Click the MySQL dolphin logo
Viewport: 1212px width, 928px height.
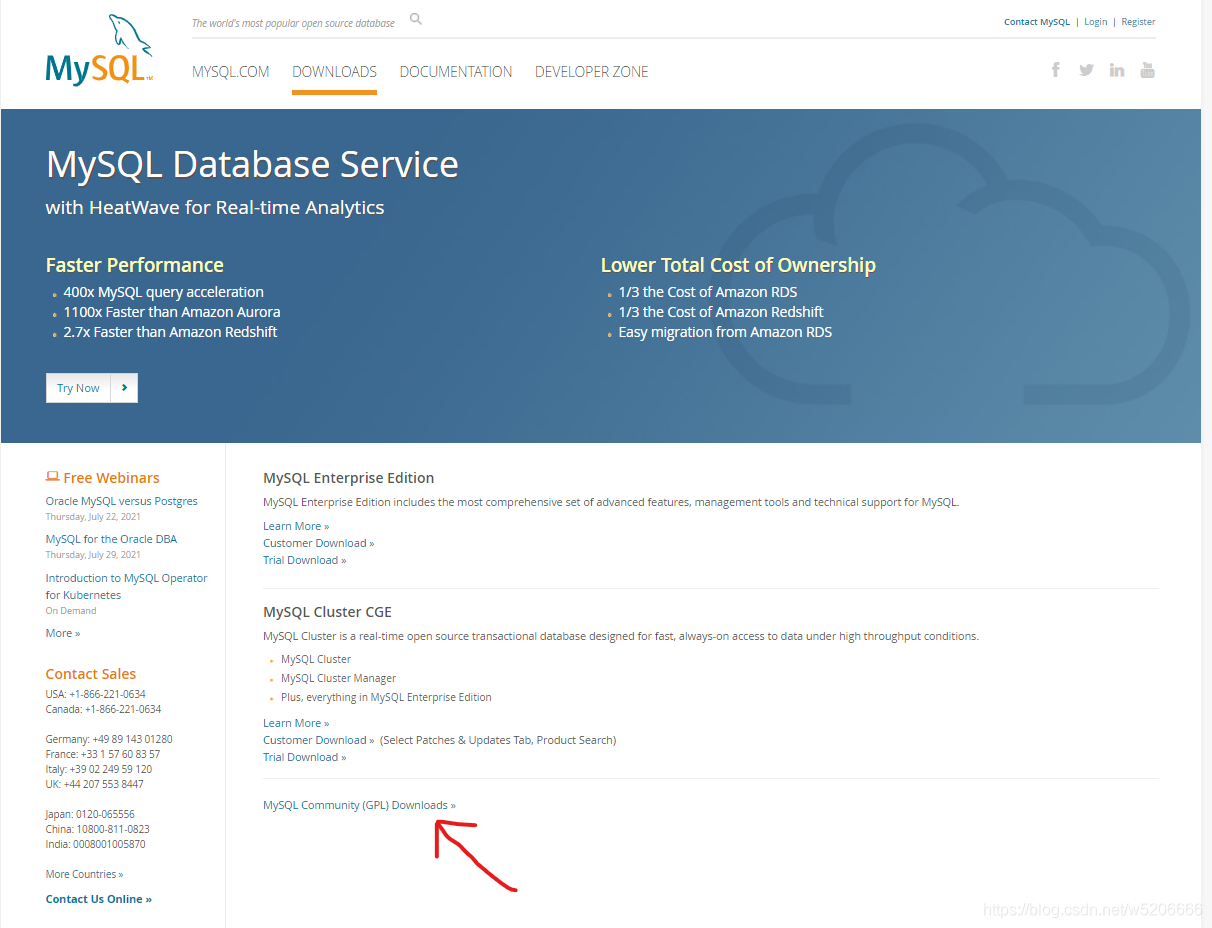pos(99,49)
